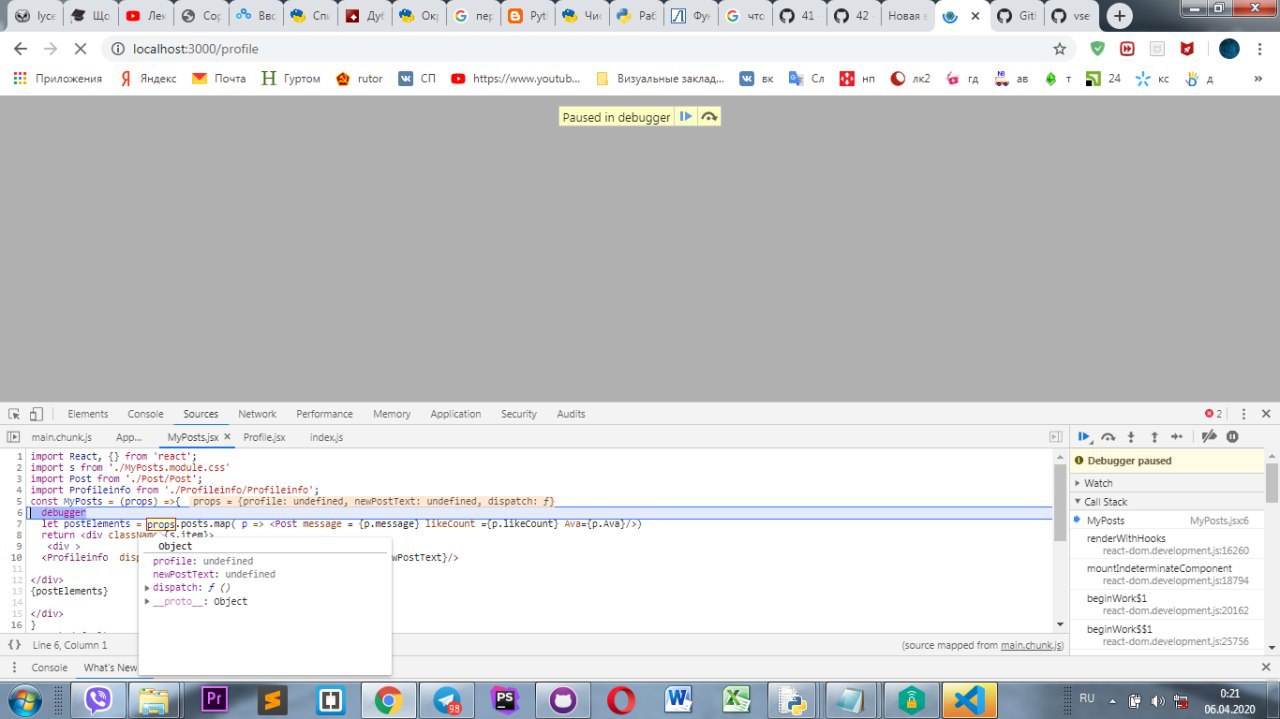Viewport: 1280px width, 719px height.
Task: Switch to the Network tab
Action: point(257,414)
